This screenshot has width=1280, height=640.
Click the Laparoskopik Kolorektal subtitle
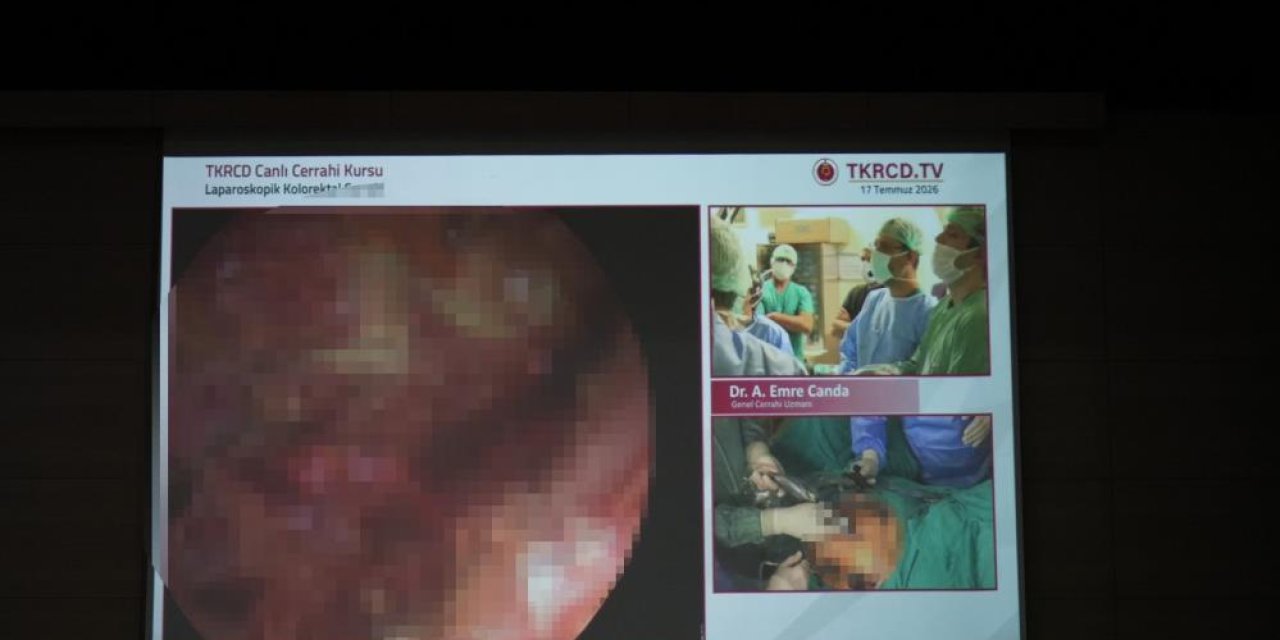point(294,189)
